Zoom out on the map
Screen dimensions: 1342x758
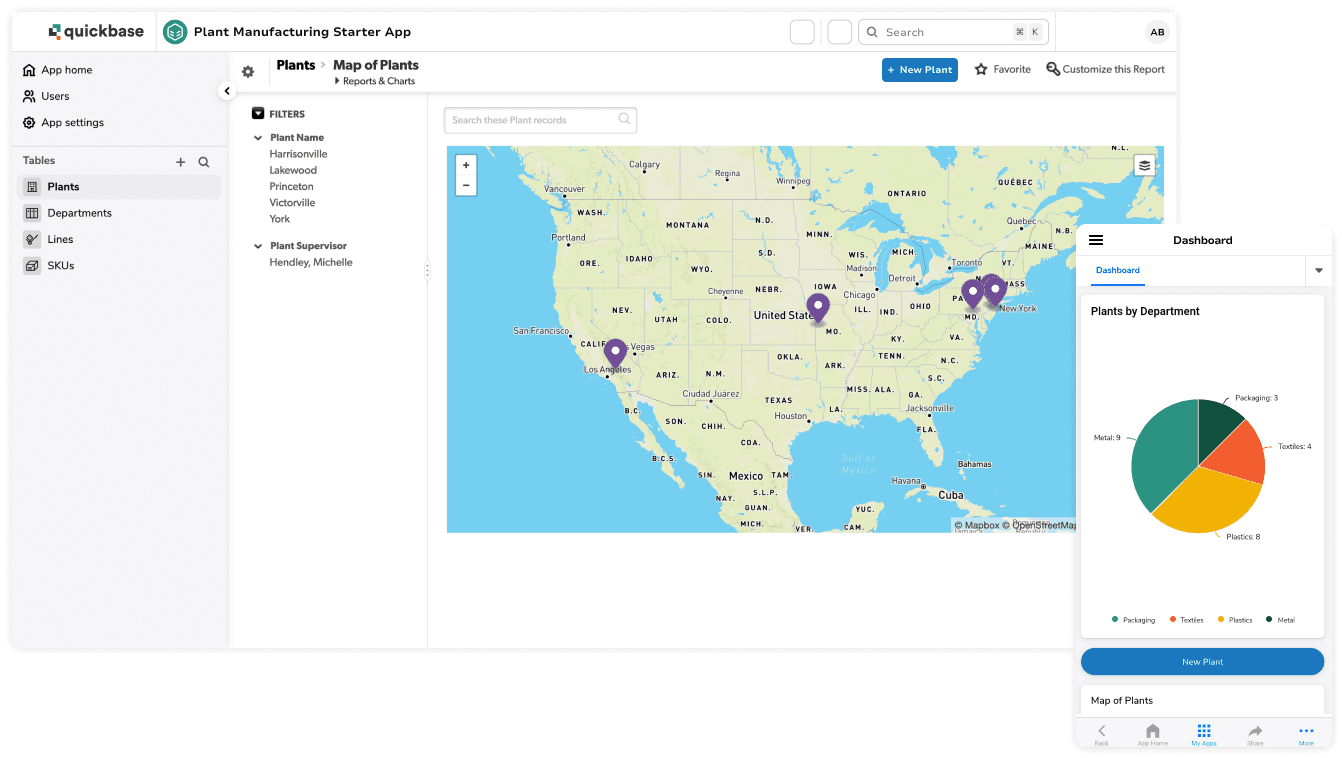pyautogui.click(x=466, y=185)
